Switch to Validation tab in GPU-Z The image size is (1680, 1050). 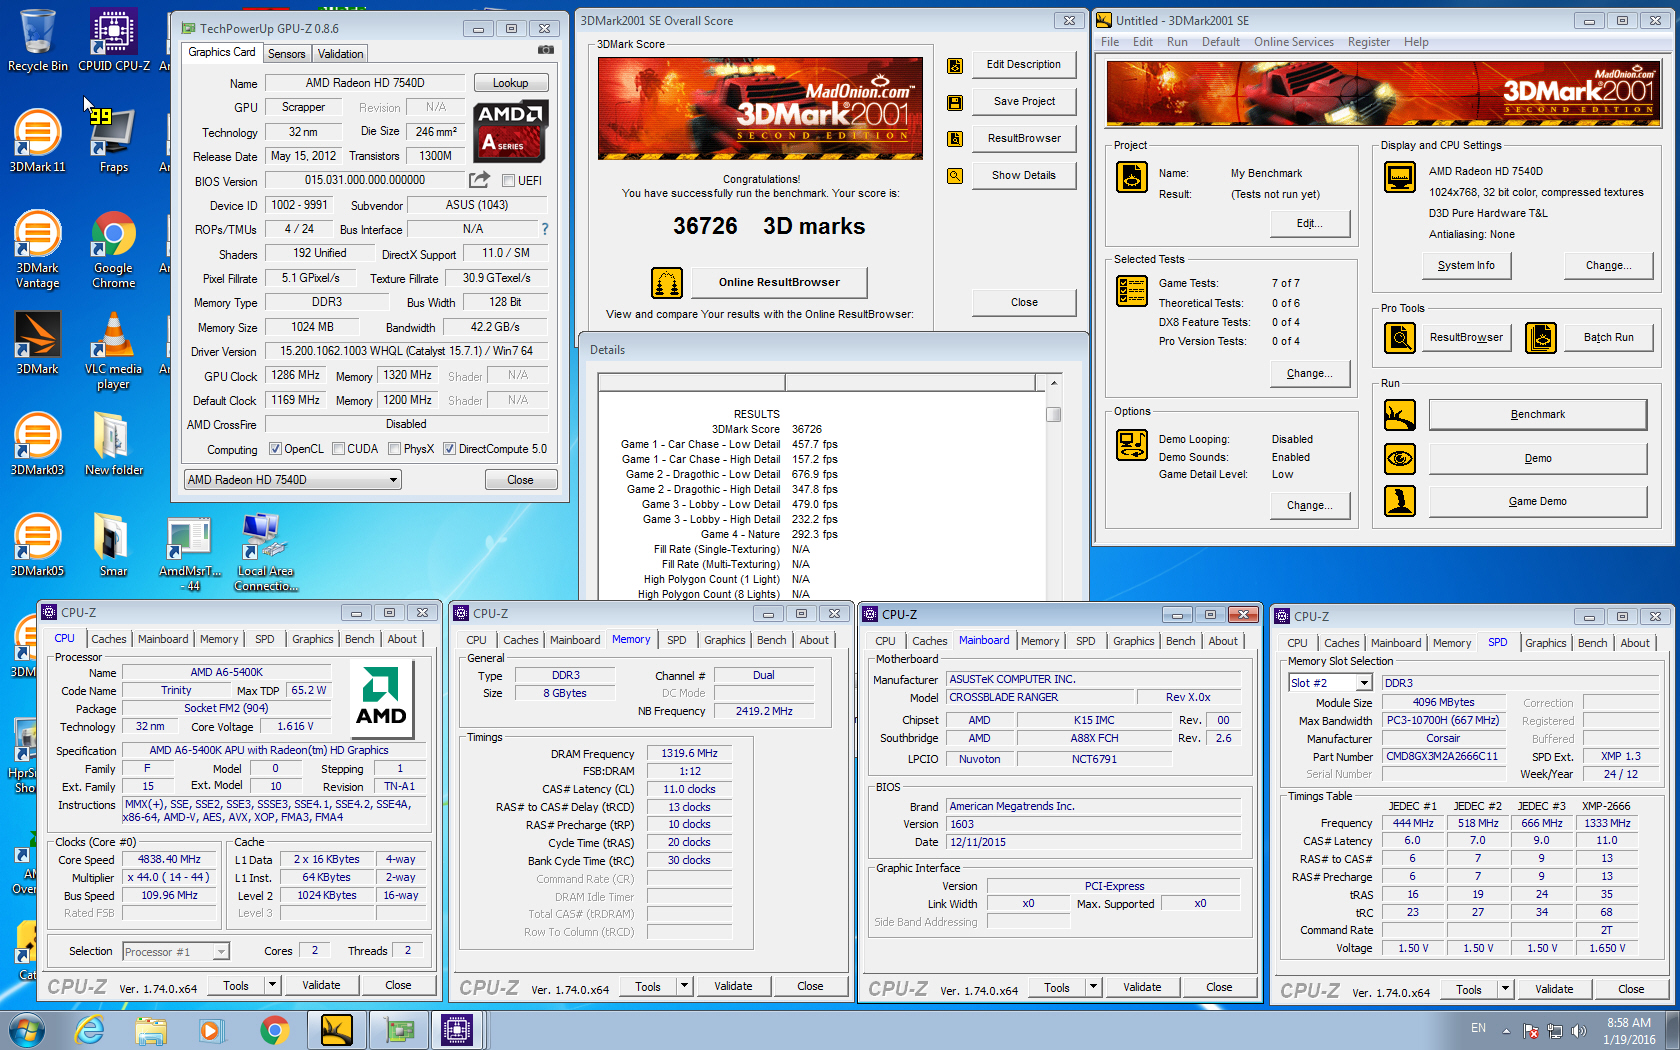point(341,54)
